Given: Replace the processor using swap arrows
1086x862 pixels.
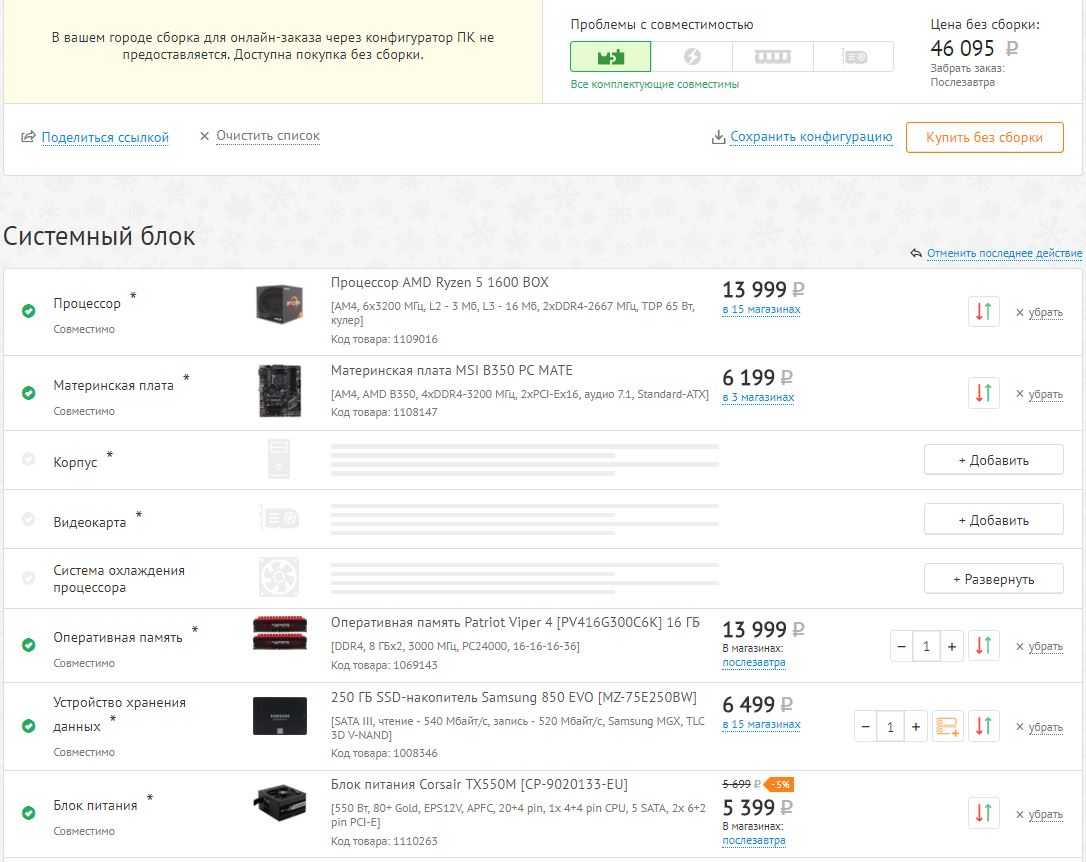Looking at the screenshot, I should pyautogui.click(x=983, y=312).
